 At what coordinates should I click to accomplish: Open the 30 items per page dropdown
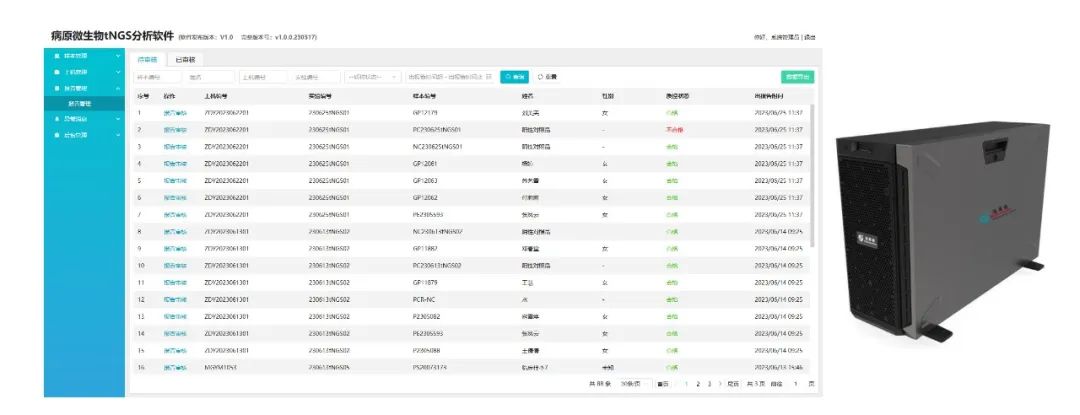pos(631,384)
